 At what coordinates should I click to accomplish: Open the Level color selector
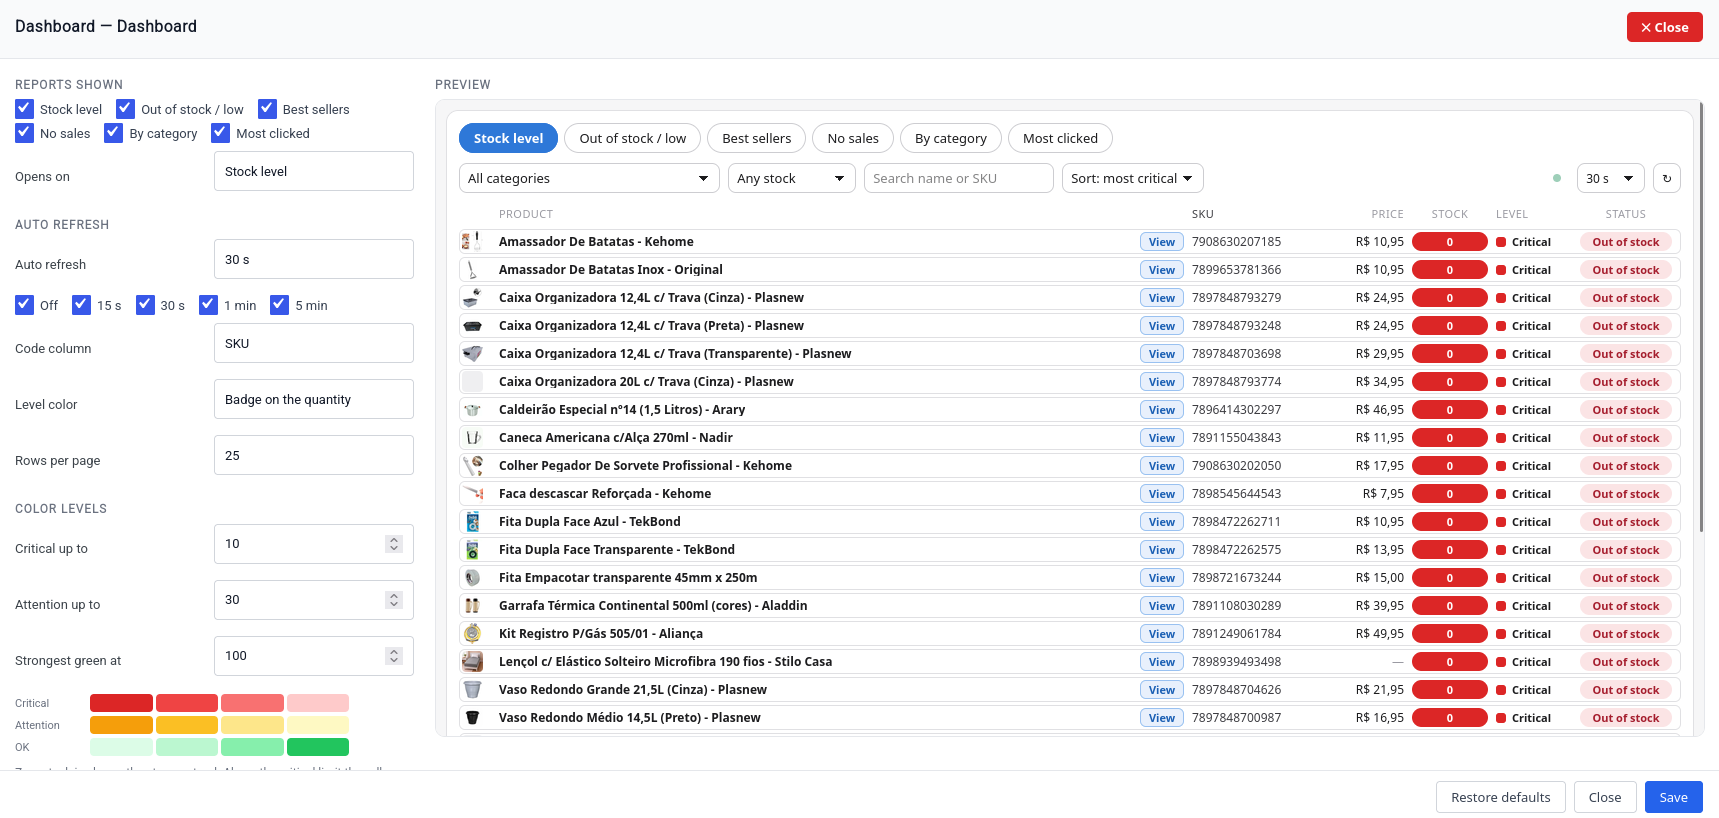pos(314,399)
